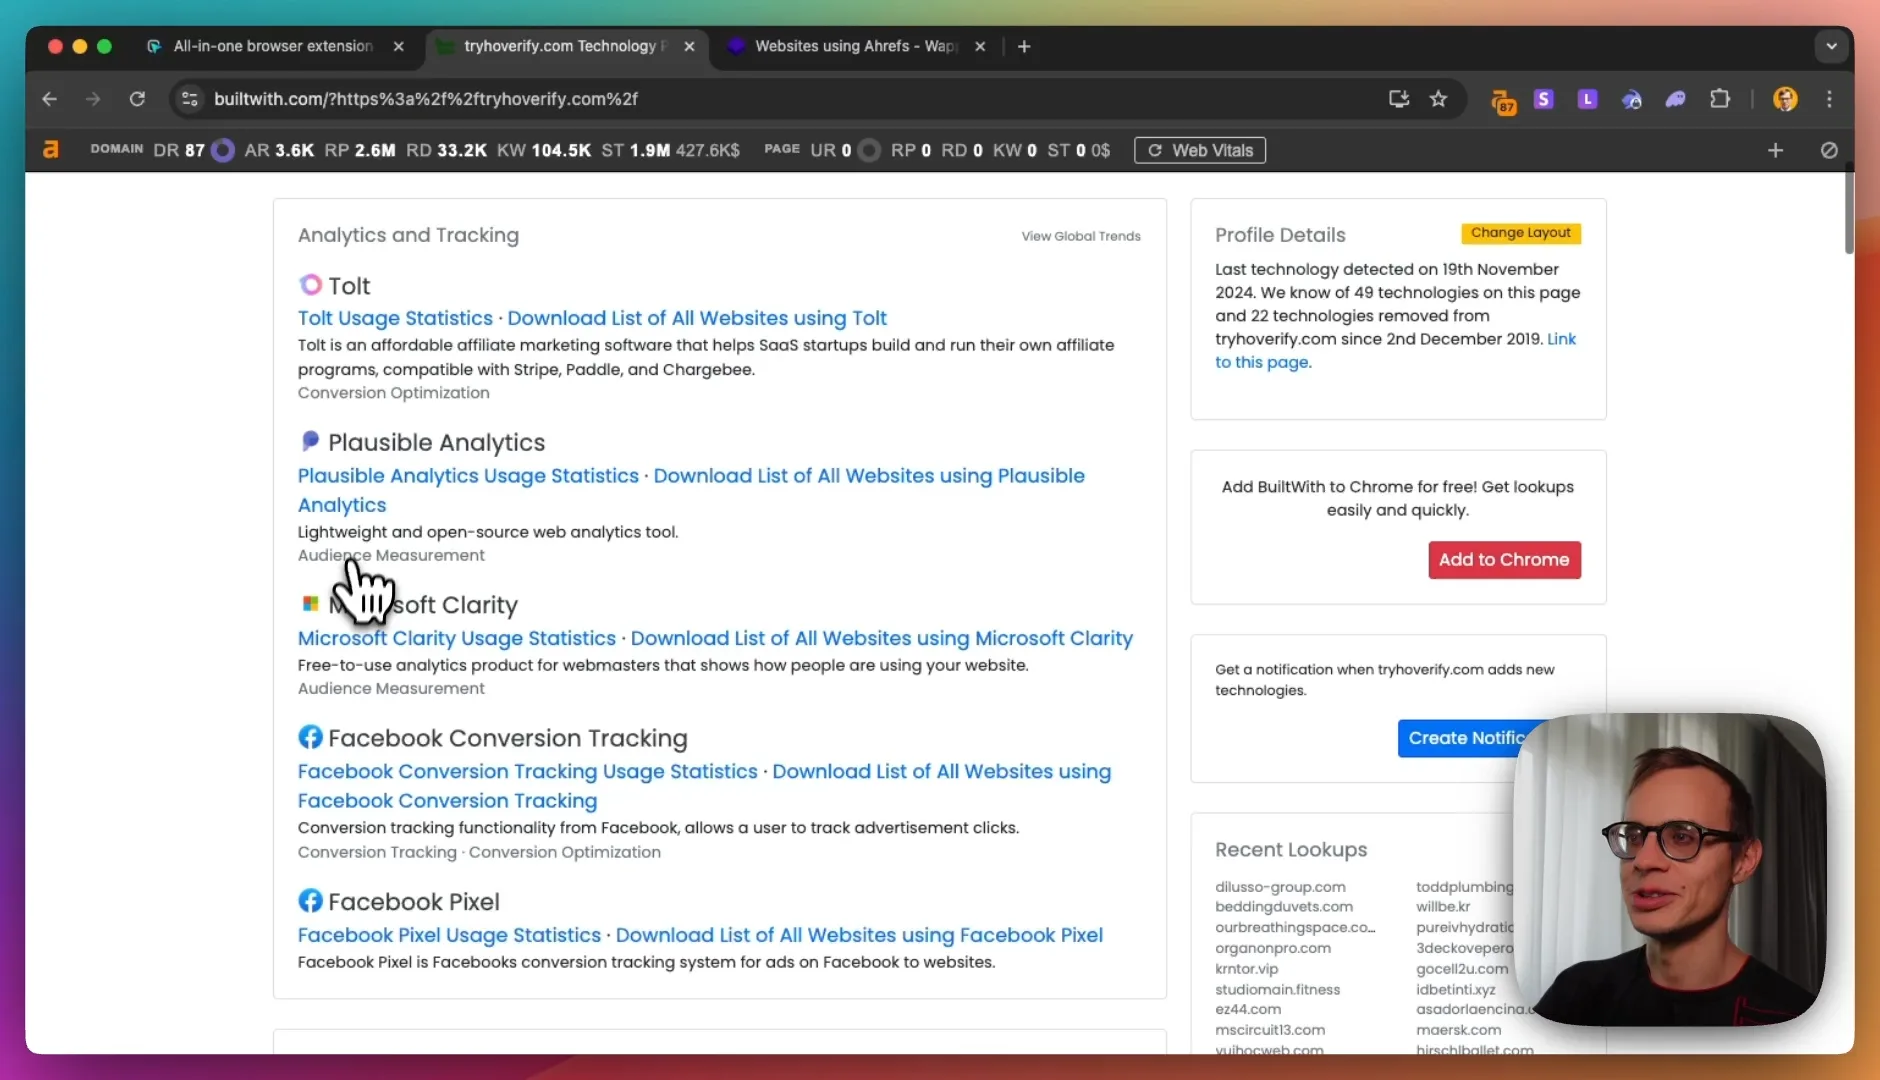1880x1080 pixels.
Task: Open a new browser tab
Action: coord(1024,46)
